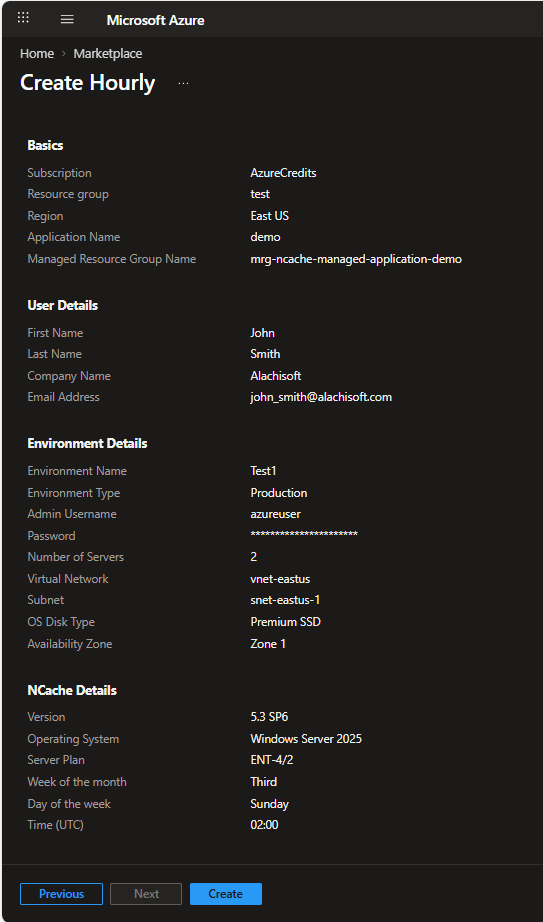Image resolution: width=543 pixels, height=922 pixels.
Task: Click the 'Number of Servers' label
Action: tap(76, 557)
